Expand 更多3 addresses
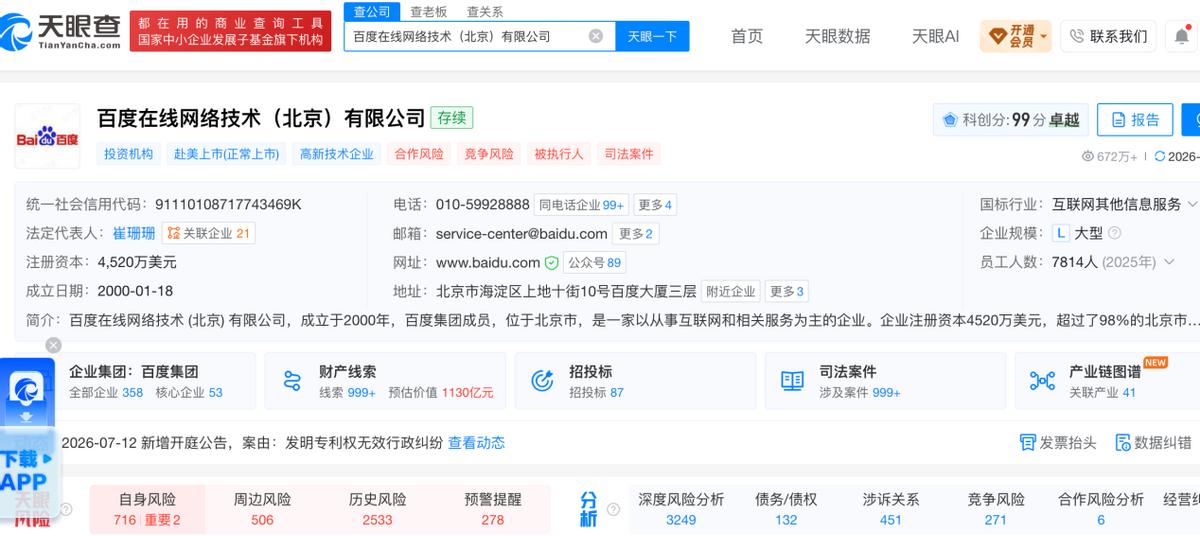This screenshot has width=1200, height=536. tap(787, 292)
